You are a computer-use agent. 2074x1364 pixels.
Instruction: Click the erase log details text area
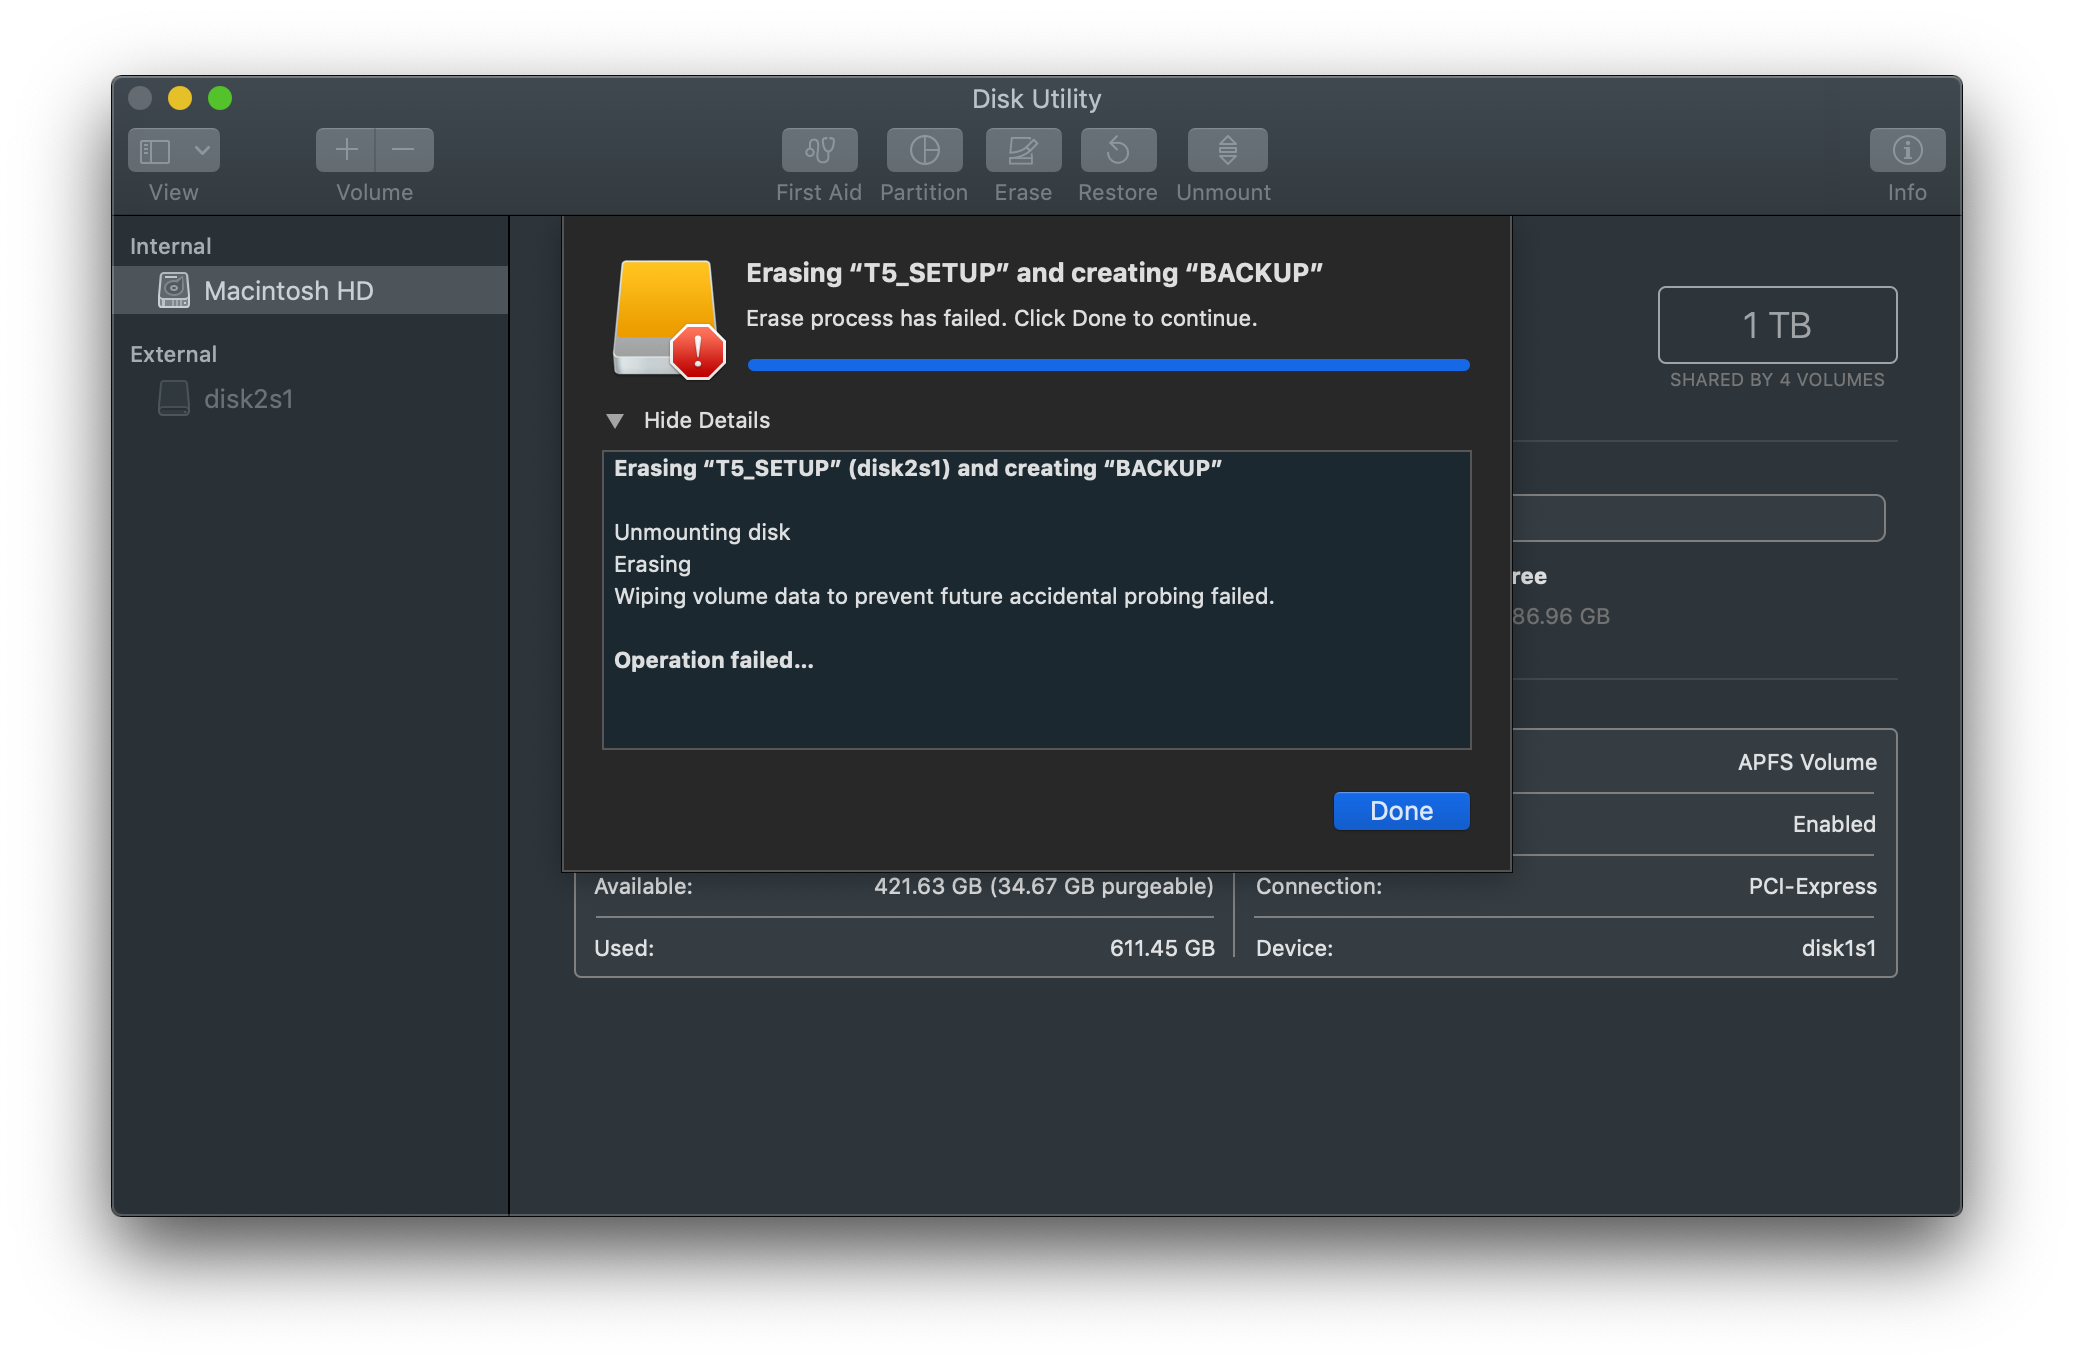click(x=1036, y=600)
